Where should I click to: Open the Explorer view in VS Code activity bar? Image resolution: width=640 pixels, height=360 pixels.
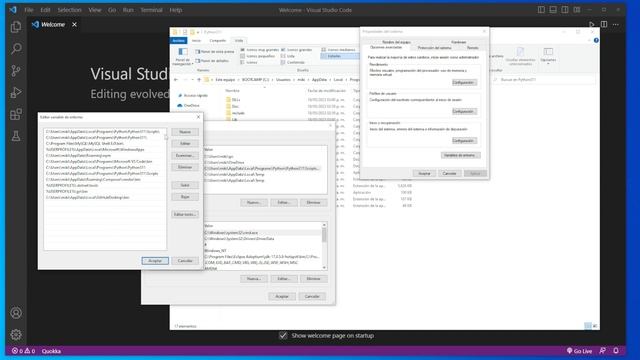pos(16,27)
